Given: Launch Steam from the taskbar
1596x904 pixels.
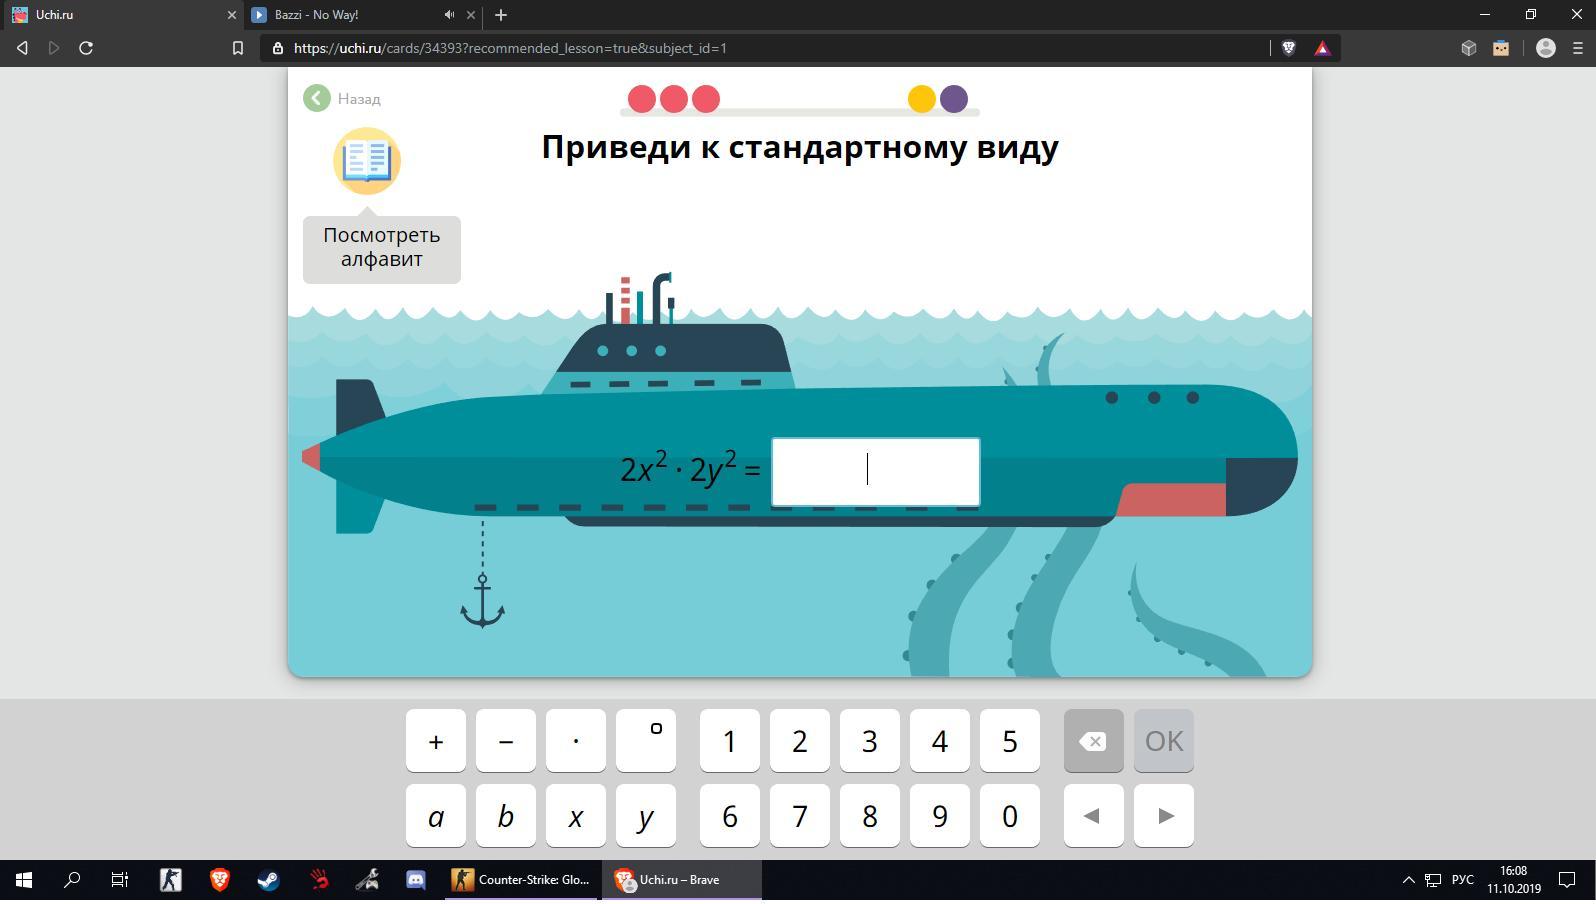Looking at the screenshot, I should [268, 880].
